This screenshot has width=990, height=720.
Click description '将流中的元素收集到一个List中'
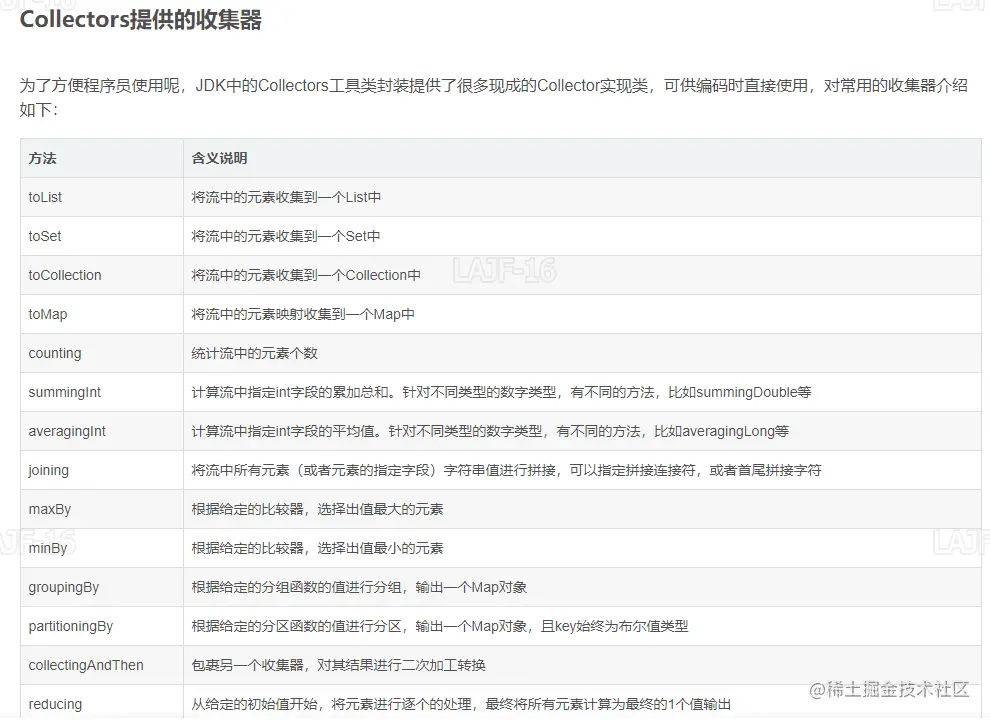coord(286,197)
